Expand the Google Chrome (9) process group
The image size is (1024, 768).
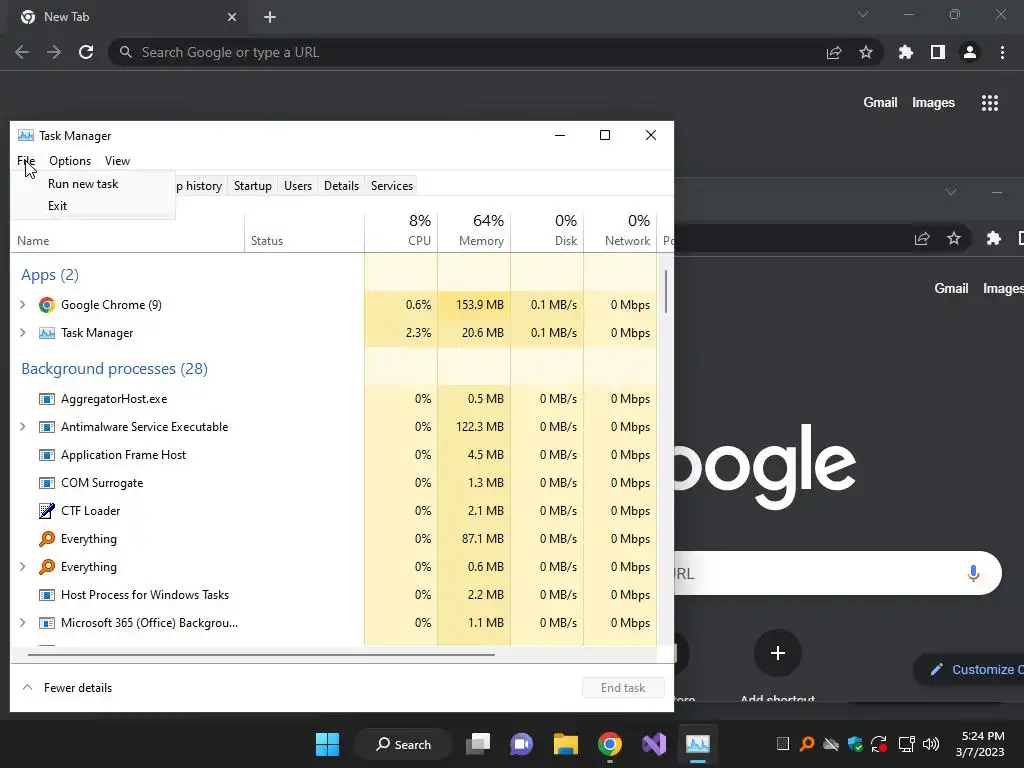tap(23, 305)
